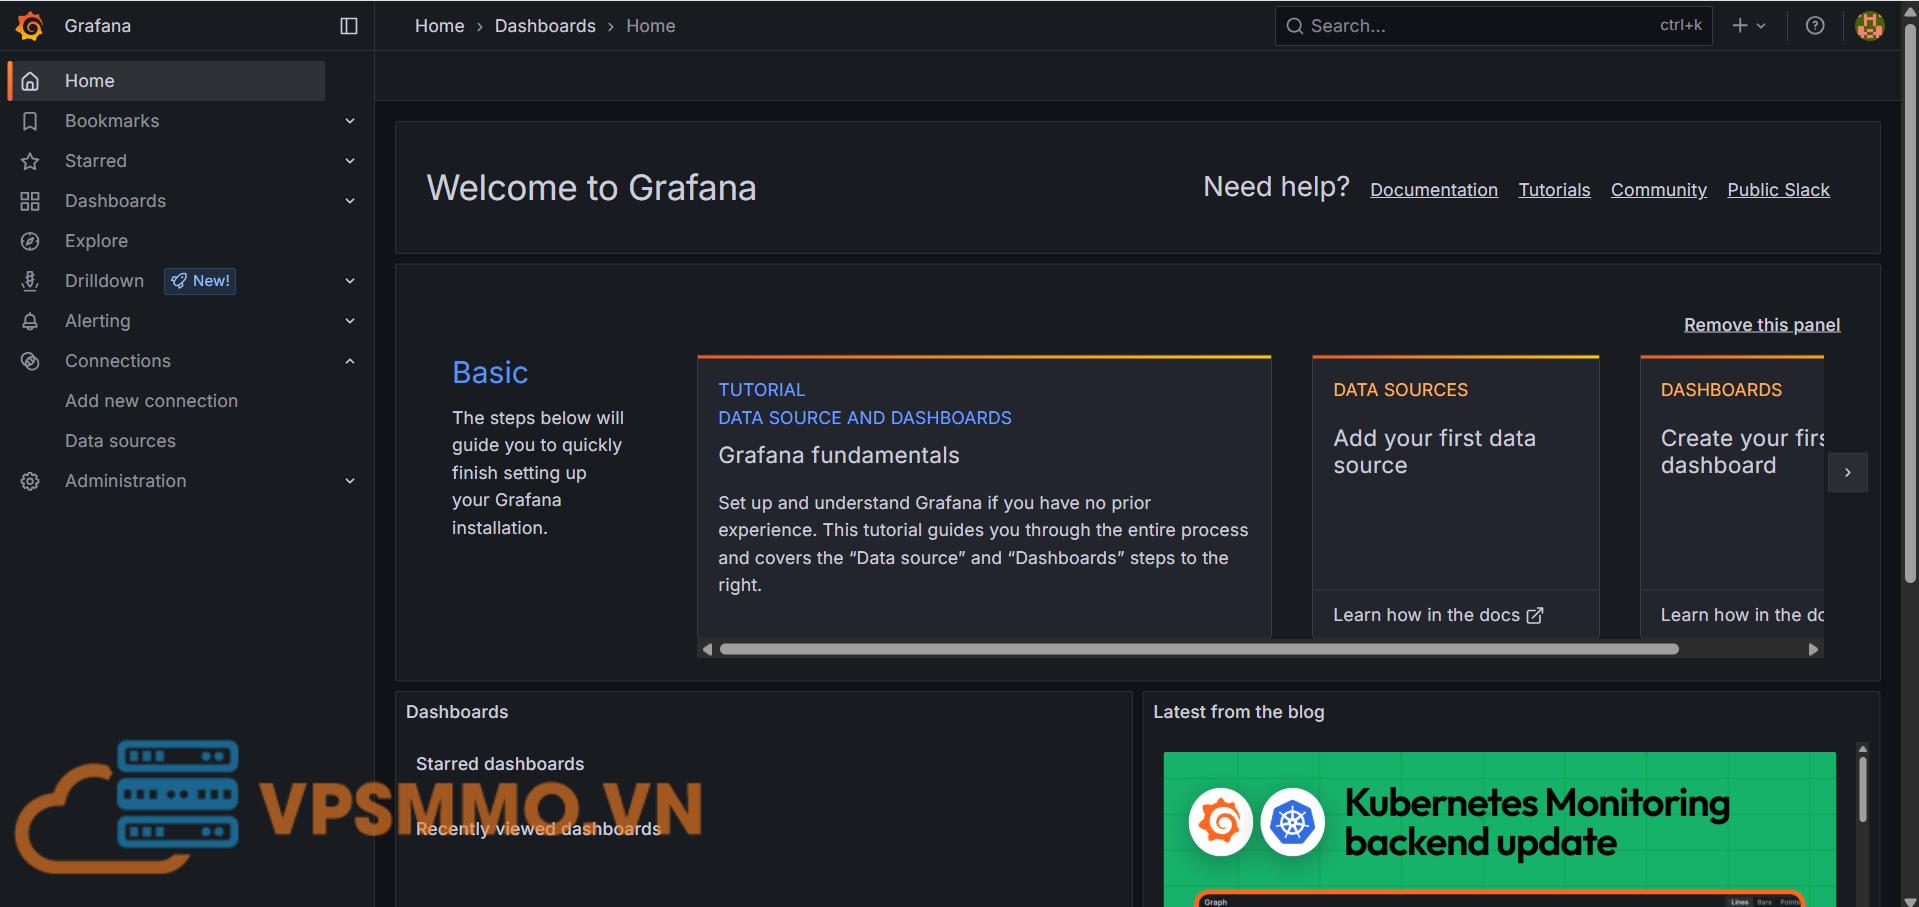This screenshot has height=907, width=1919.
Task: Open the user profile avatar
Action: pos(1869,26)
